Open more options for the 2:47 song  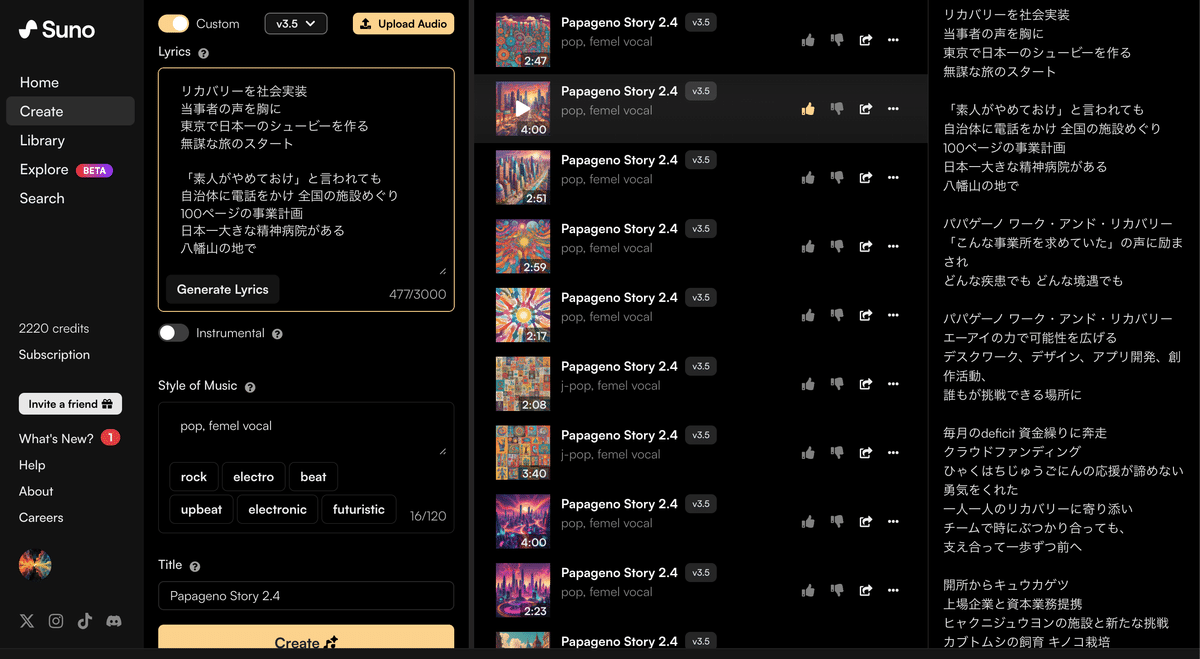click(893, 40)
